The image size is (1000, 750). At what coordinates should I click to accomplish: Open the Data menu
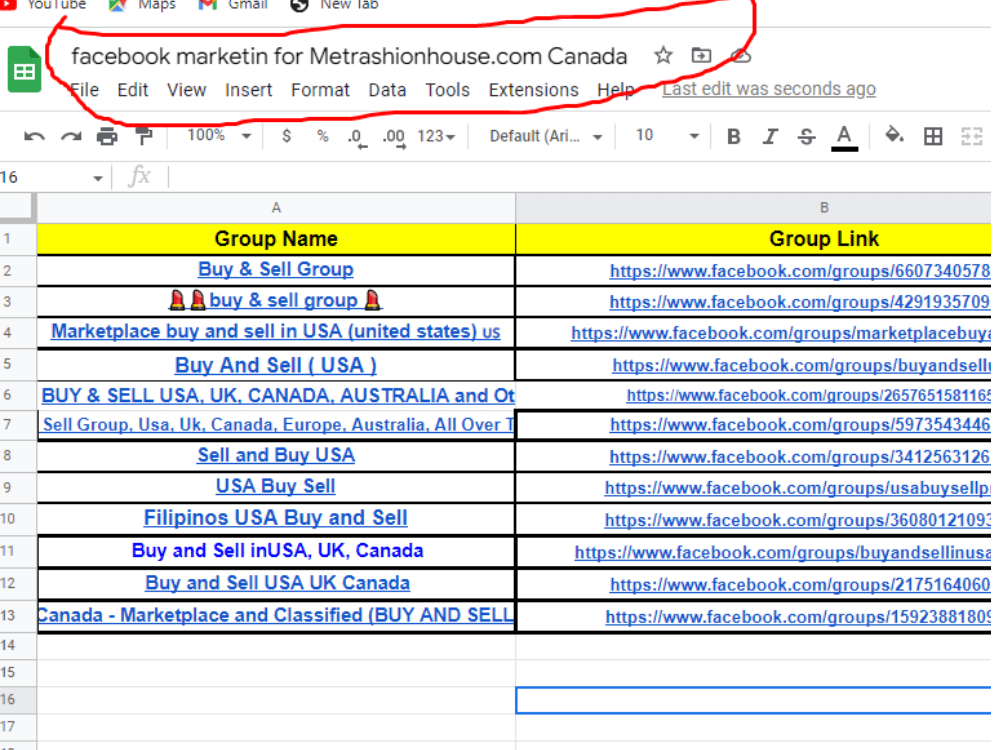click(387, 90)
